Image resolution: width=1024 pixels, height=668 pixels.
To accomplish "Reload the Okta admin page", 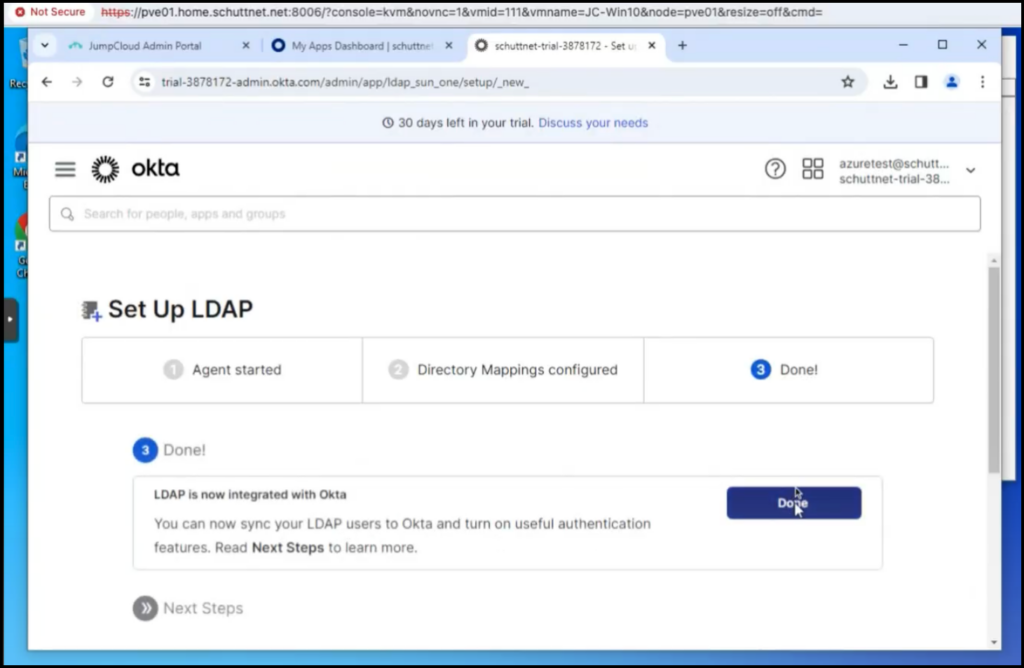I will click(x=108, y=82).
